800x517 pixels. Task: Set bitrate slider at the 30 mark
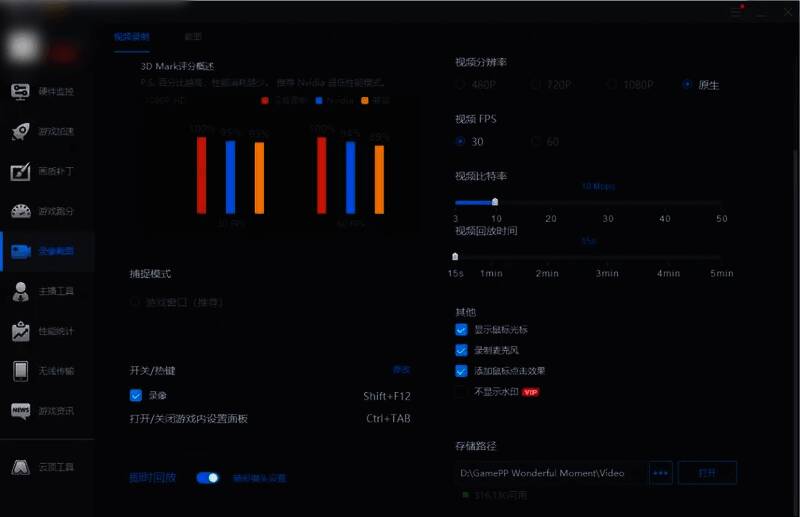pos(608,203)
